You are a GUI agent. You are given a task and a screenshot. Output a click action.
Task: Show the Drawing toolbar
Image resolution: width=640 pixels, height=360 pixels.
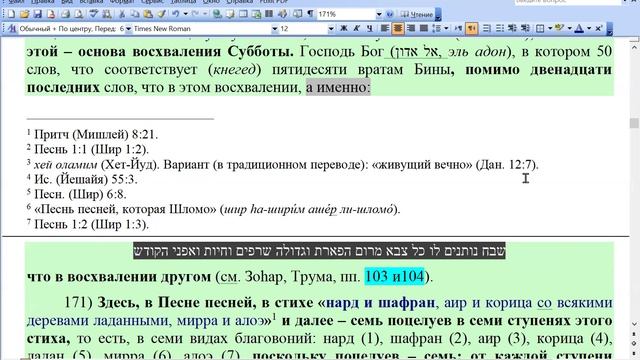pyautogui.click(x=282, y=14)
